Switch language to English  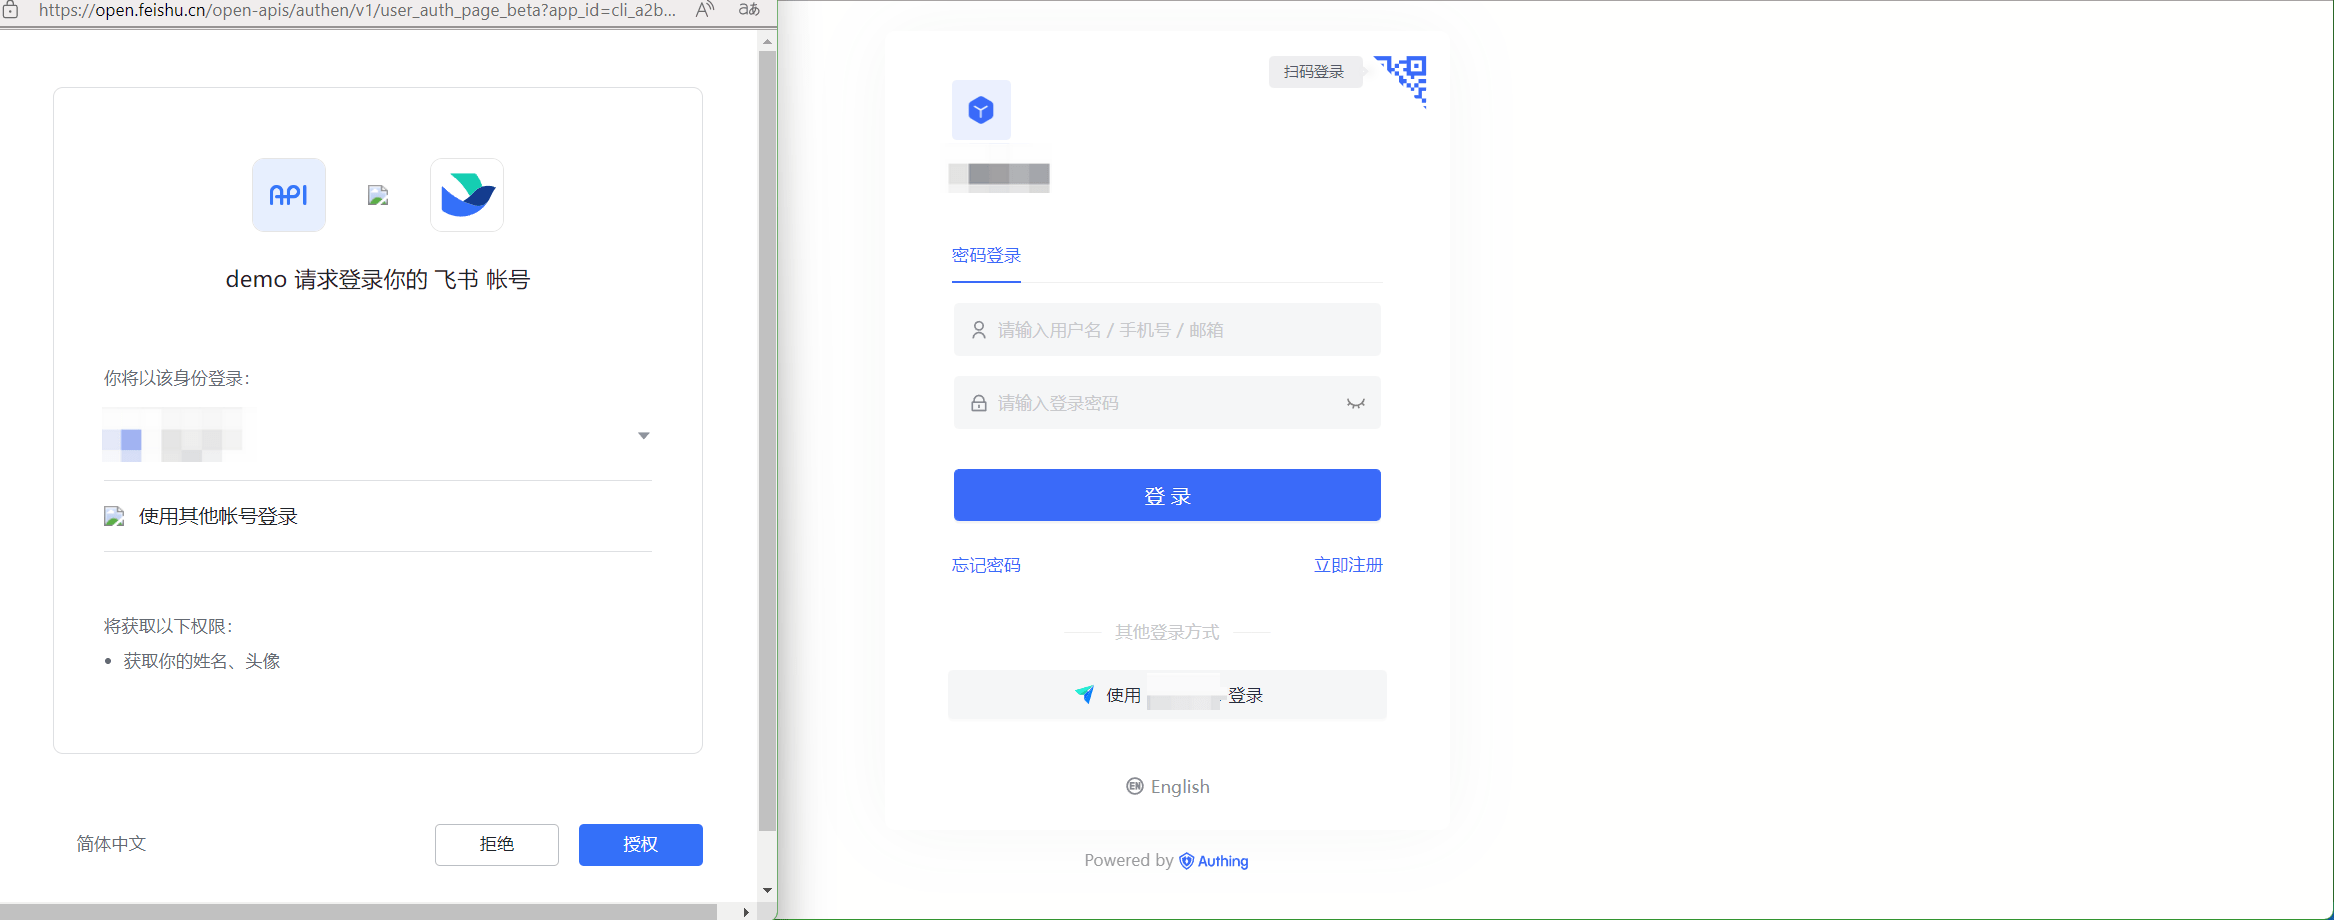[1168, 787]
